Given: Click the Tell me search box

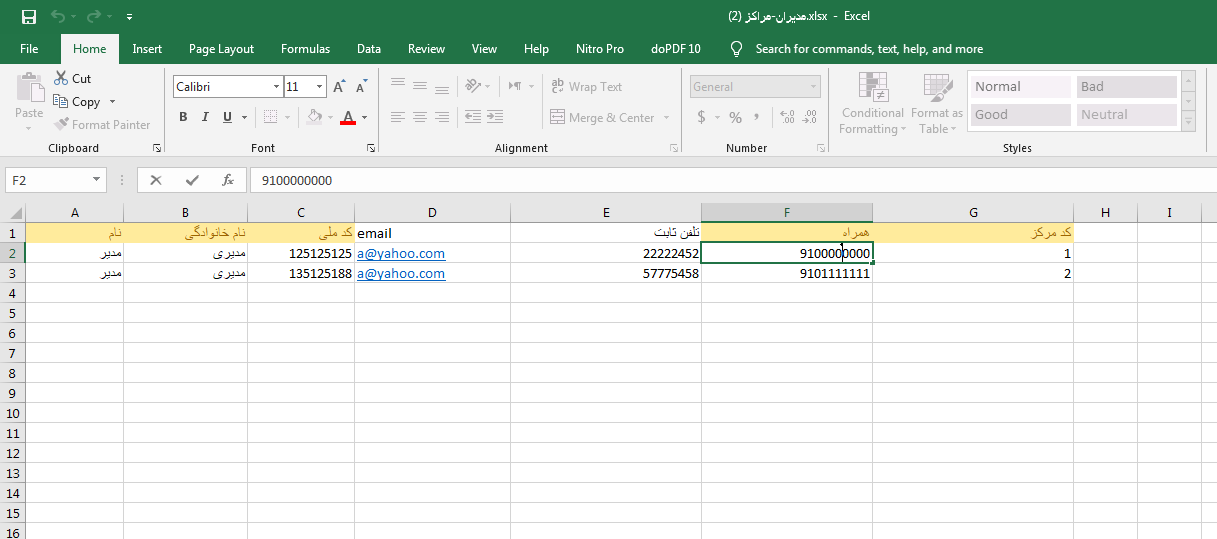Looking at the screenshot, I should (x=868, y=48).
